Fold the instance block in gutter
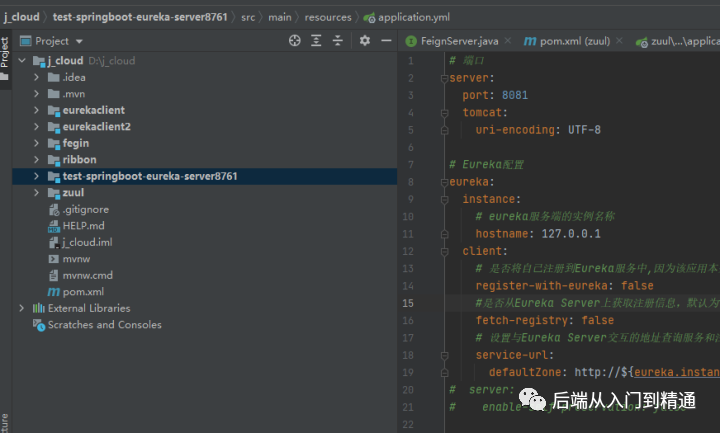The image size is (720, 433). click(444, 200)
